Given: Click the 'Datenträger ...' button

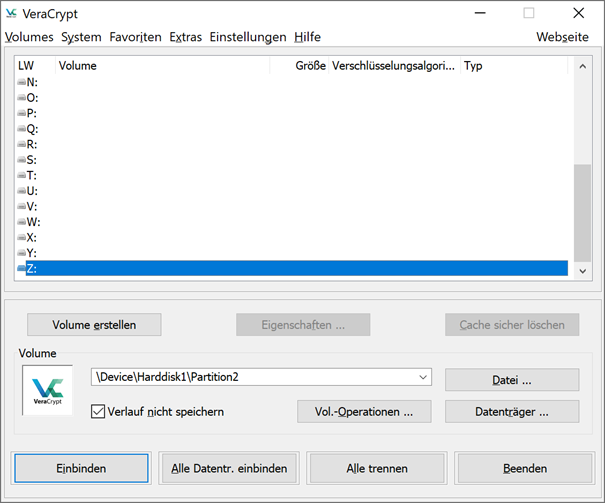Looking at the screenshot, I should [x=511, y=411].
